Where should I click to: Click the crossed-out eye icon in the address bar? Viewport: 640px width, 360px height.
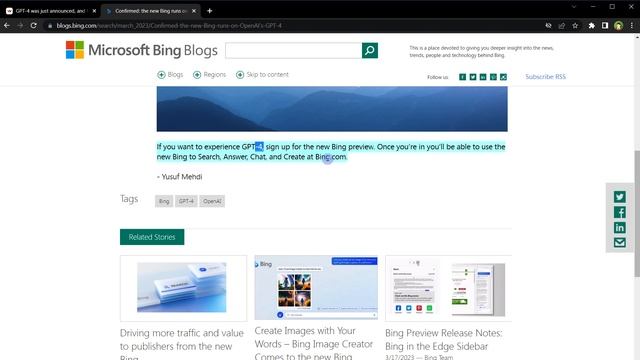coord(548,25)
